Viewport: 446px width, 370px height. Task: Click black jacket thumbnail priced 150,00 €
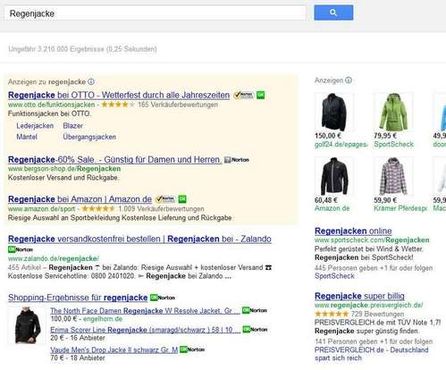click(334, 112)
